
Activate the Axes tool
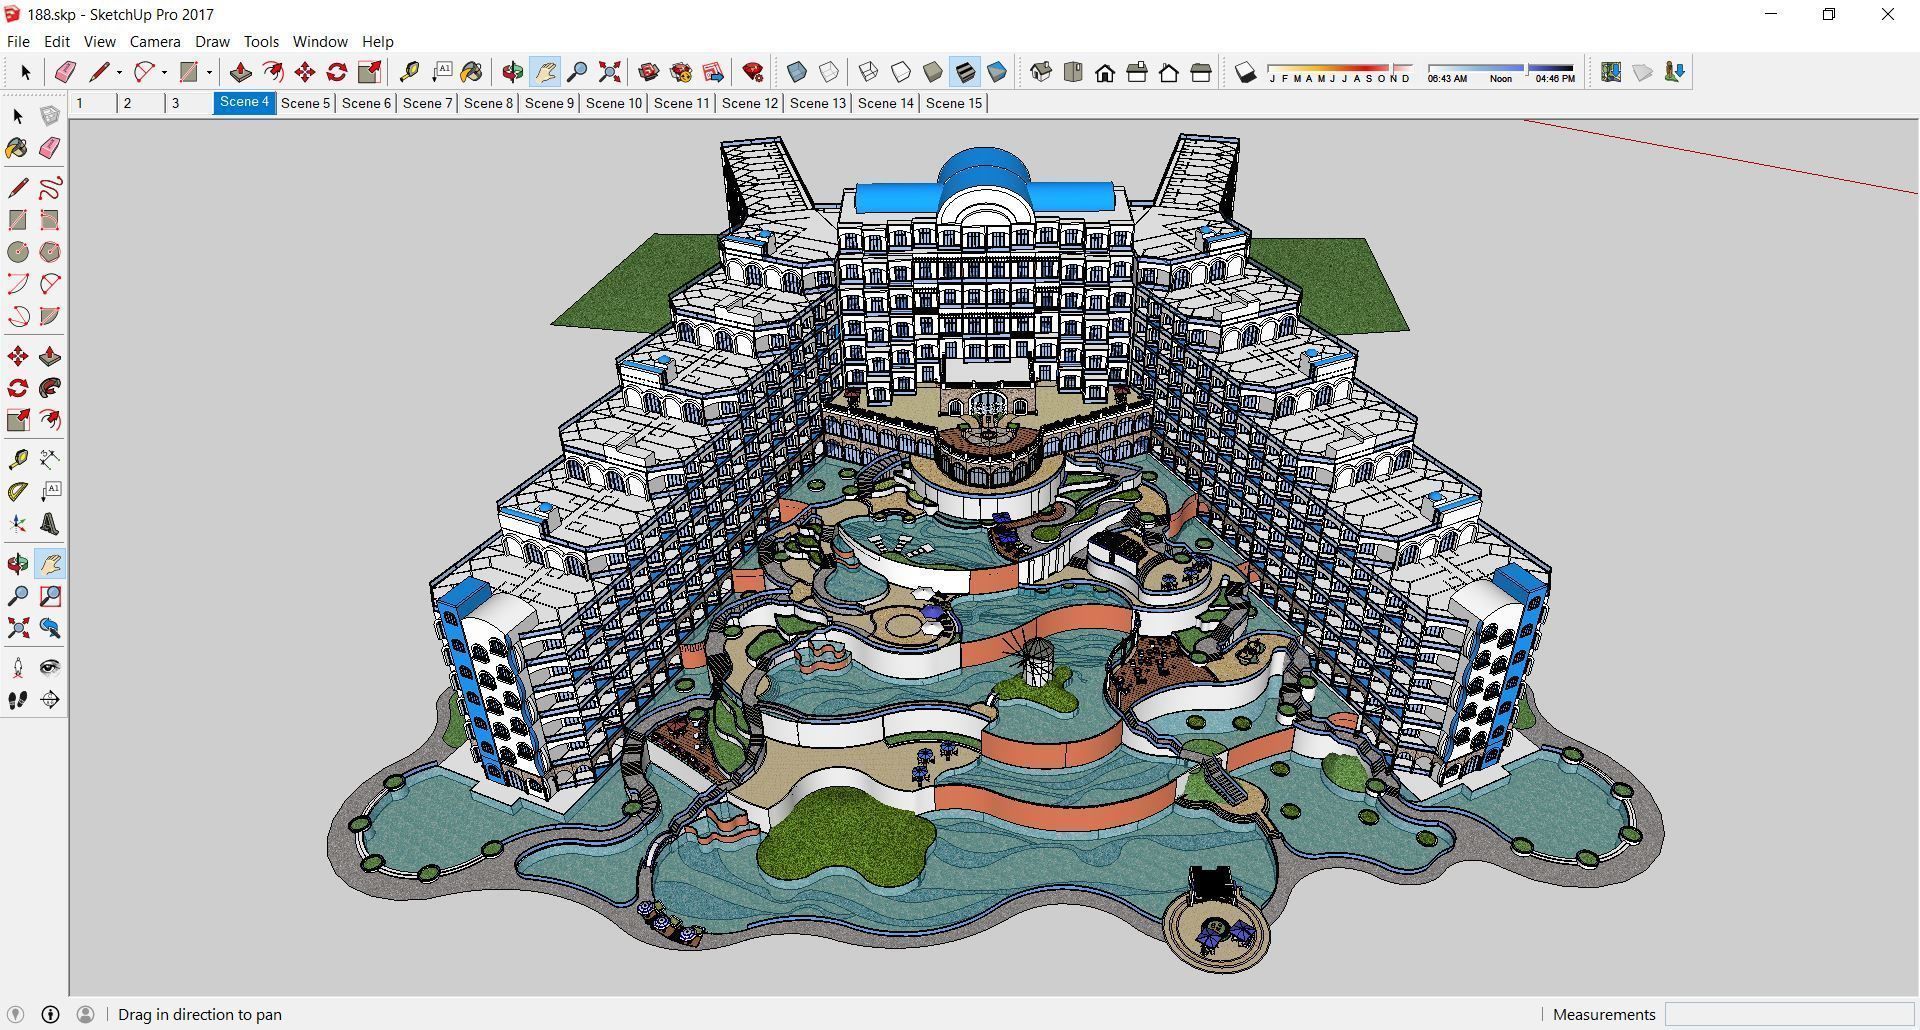pyautogui.click(x=18, y=524)
